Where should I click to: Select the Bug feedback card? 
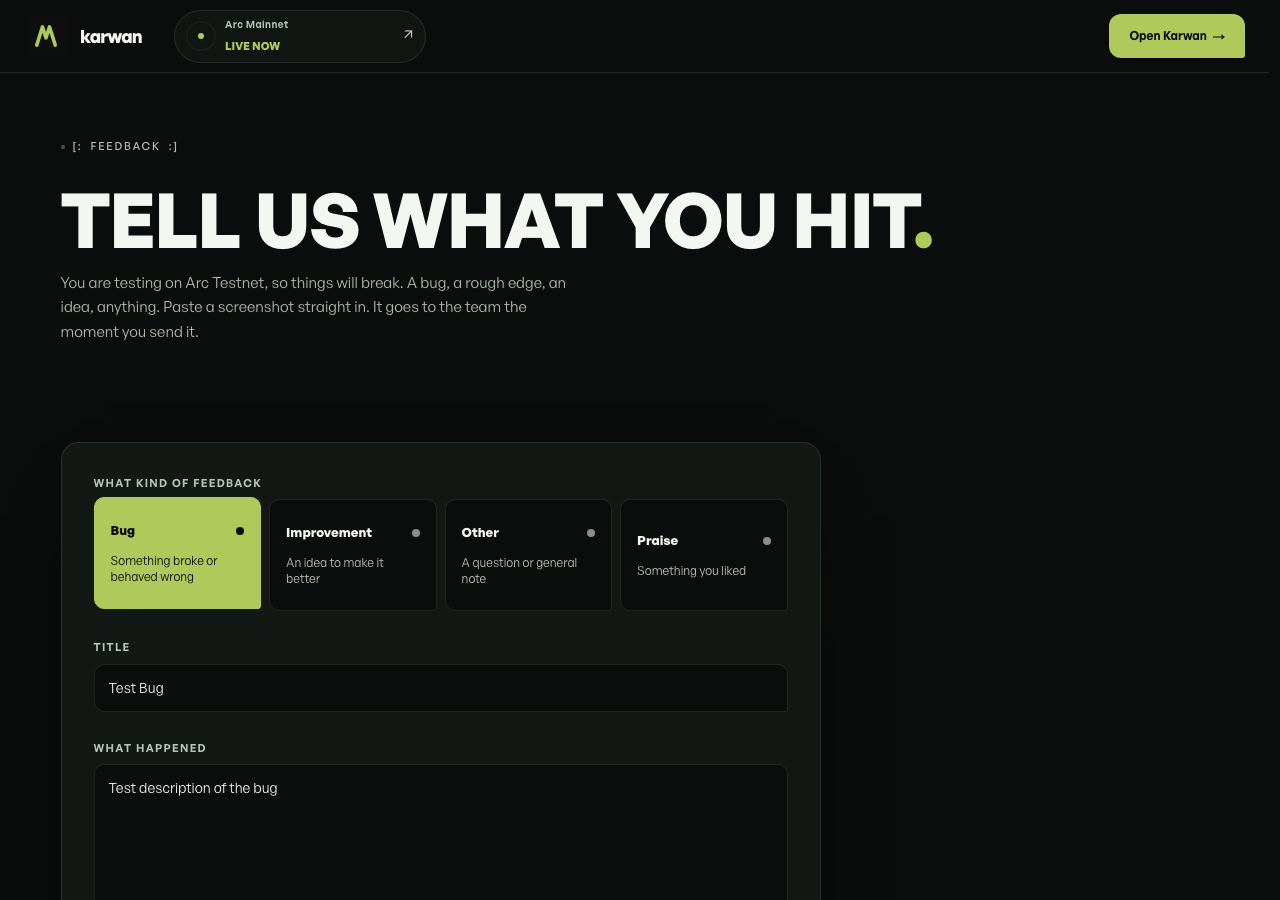point(177,553)
